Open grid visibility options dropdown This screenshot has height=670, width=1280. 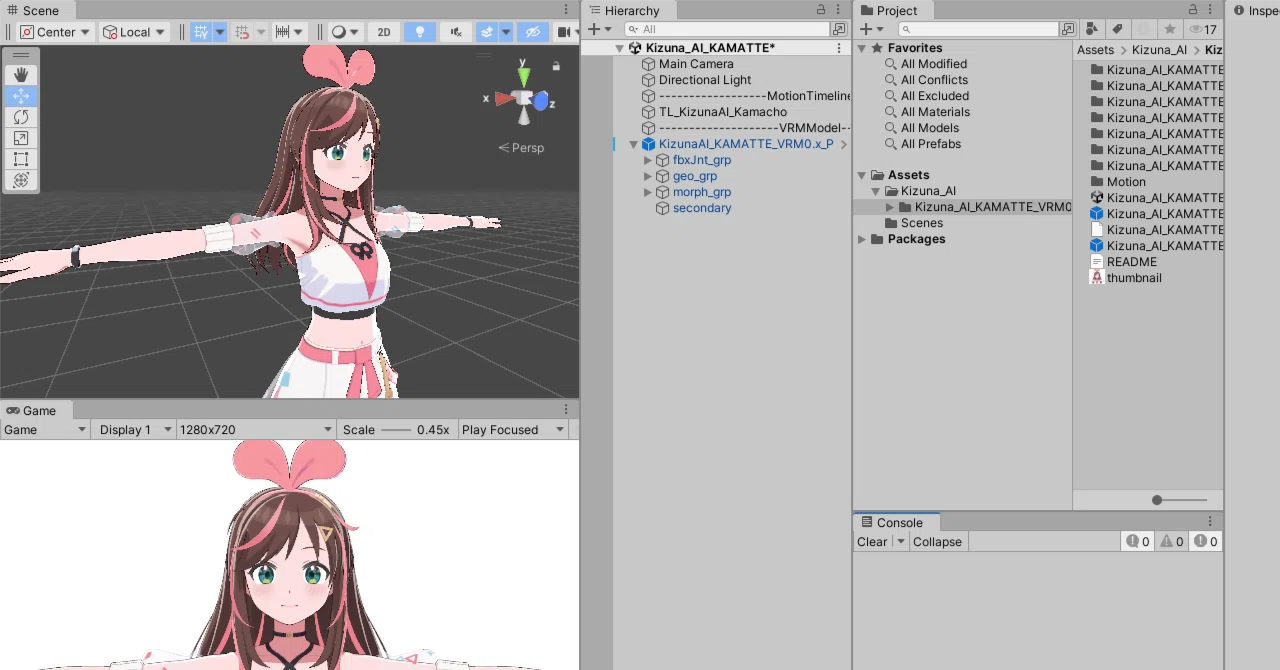(x=220, y=32)
